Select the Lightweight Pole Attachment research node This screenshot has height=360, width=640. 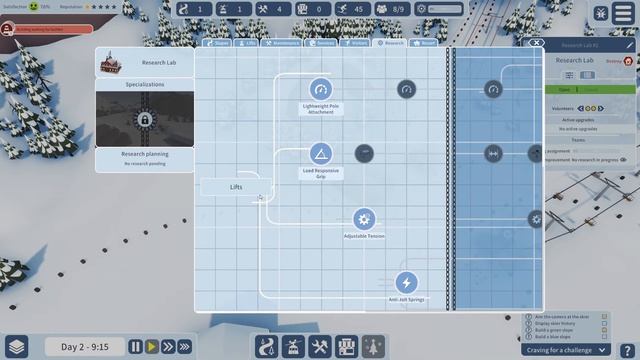click(x=321, y=89)
